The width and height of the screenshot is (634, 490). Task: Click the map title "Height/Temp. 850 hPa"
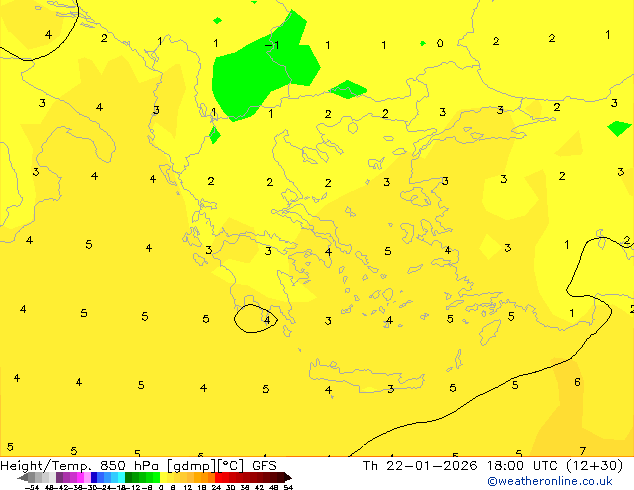(x=80, y=465)
